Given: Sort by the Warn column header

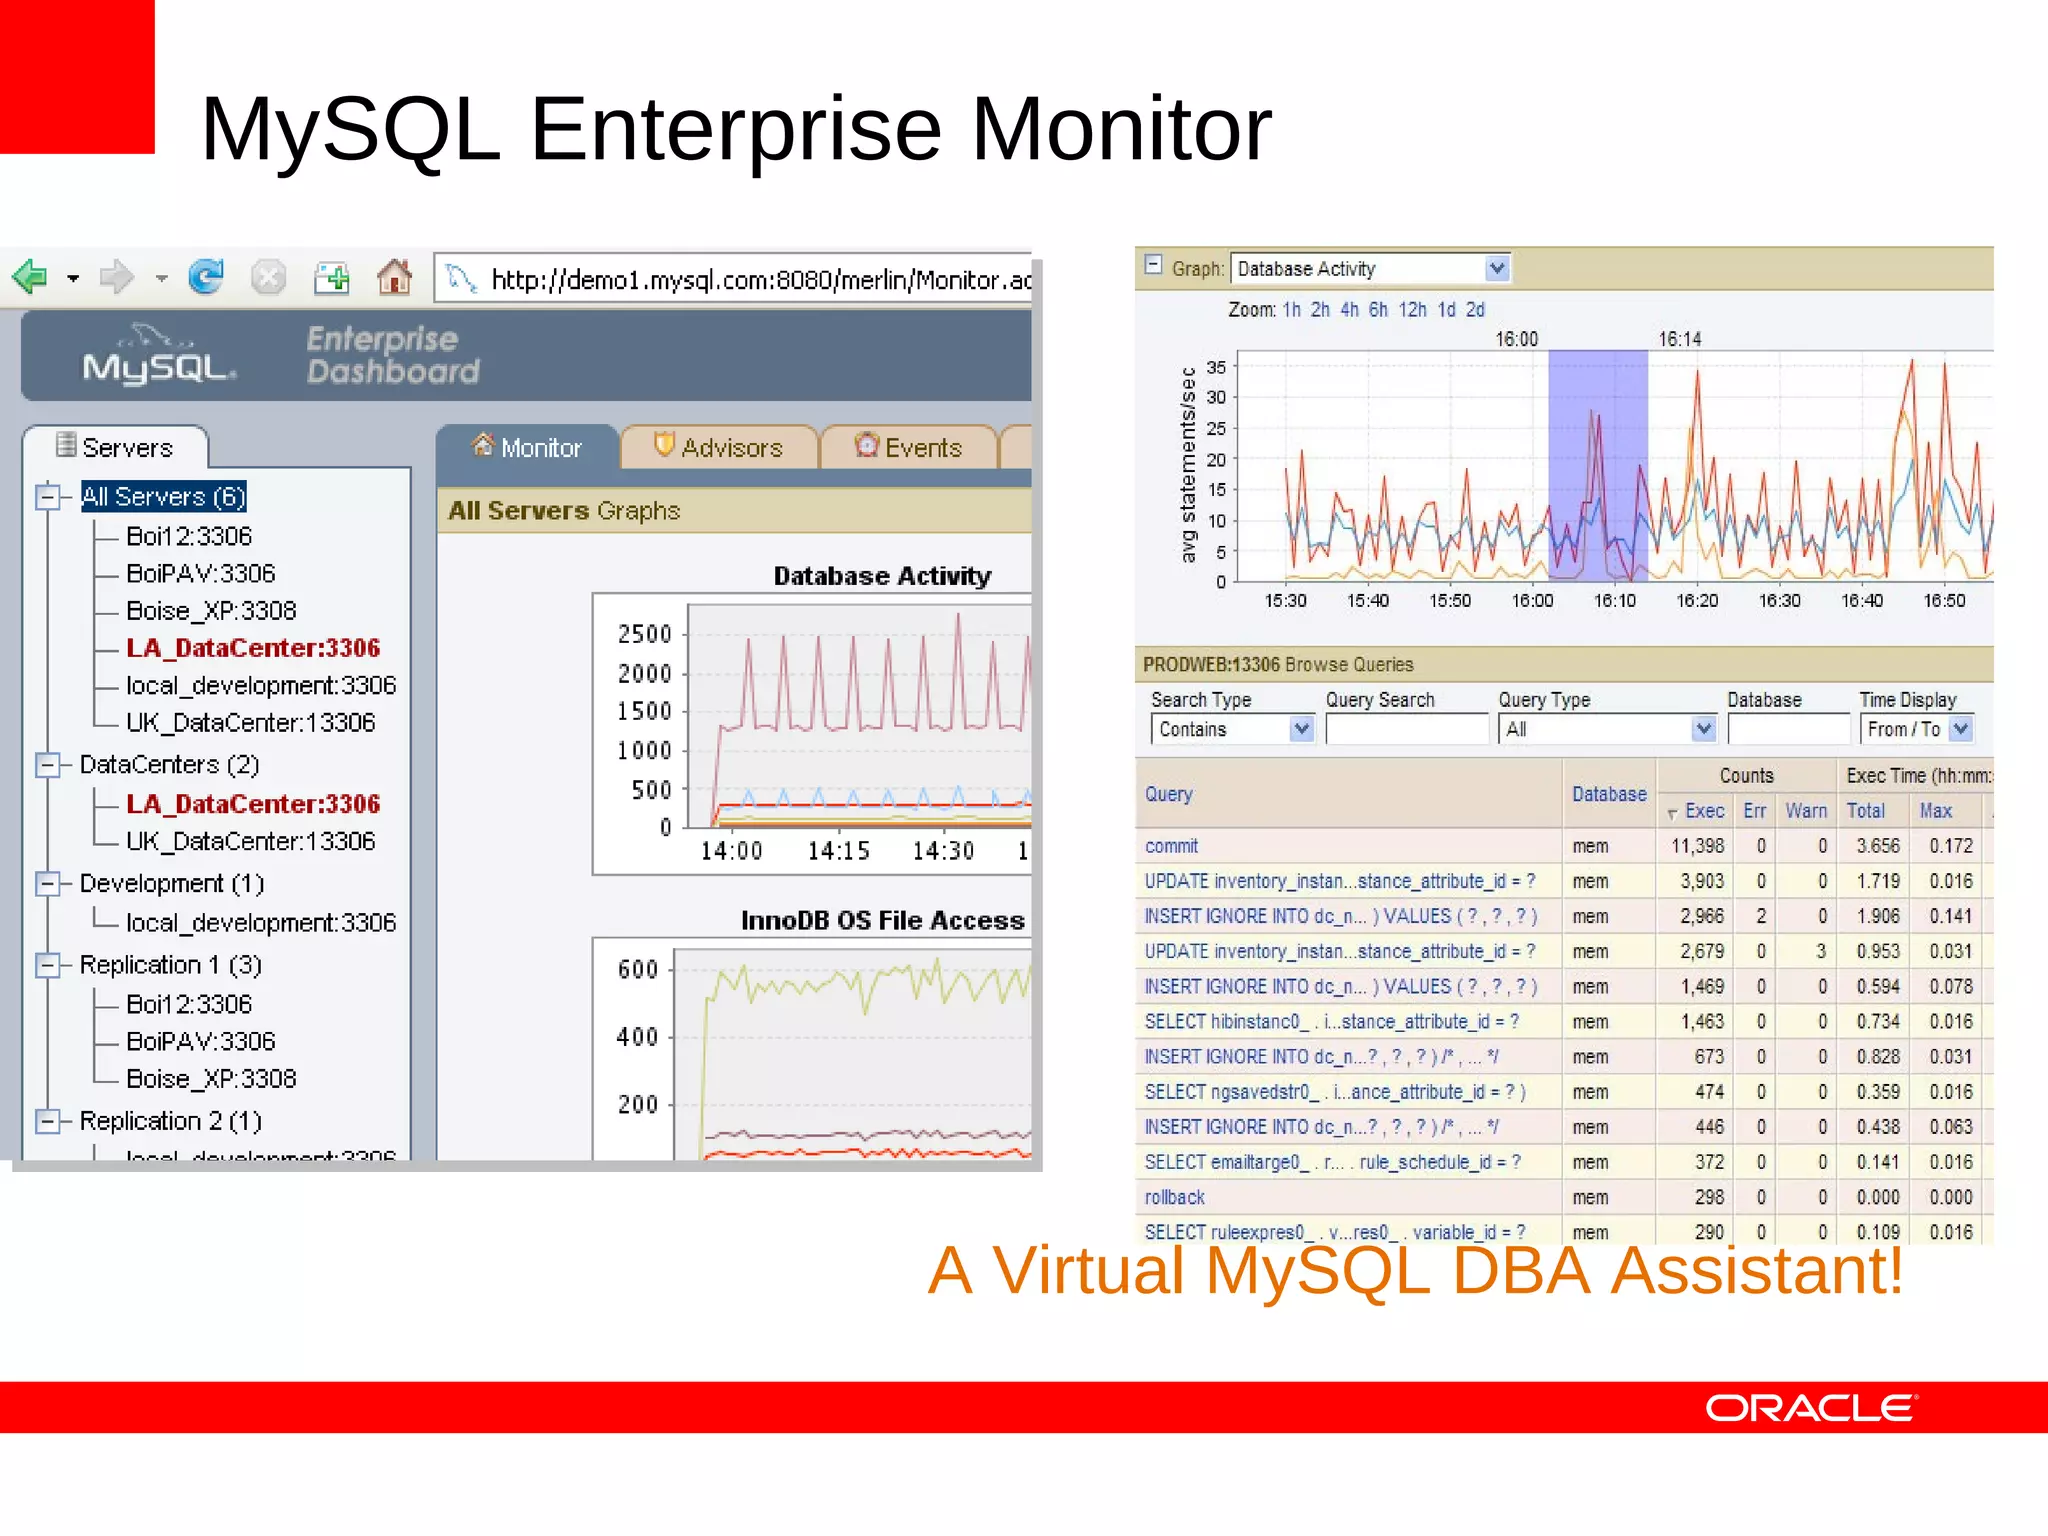Looking at the screenshot, I should (x=1806, y=811).
